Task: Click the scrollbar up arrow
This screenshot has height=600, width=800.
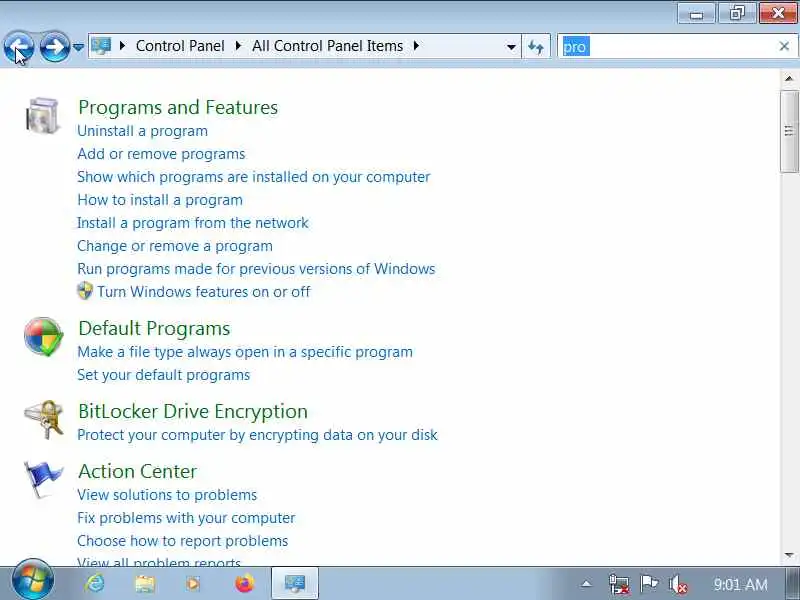Action: click(789, 79)
